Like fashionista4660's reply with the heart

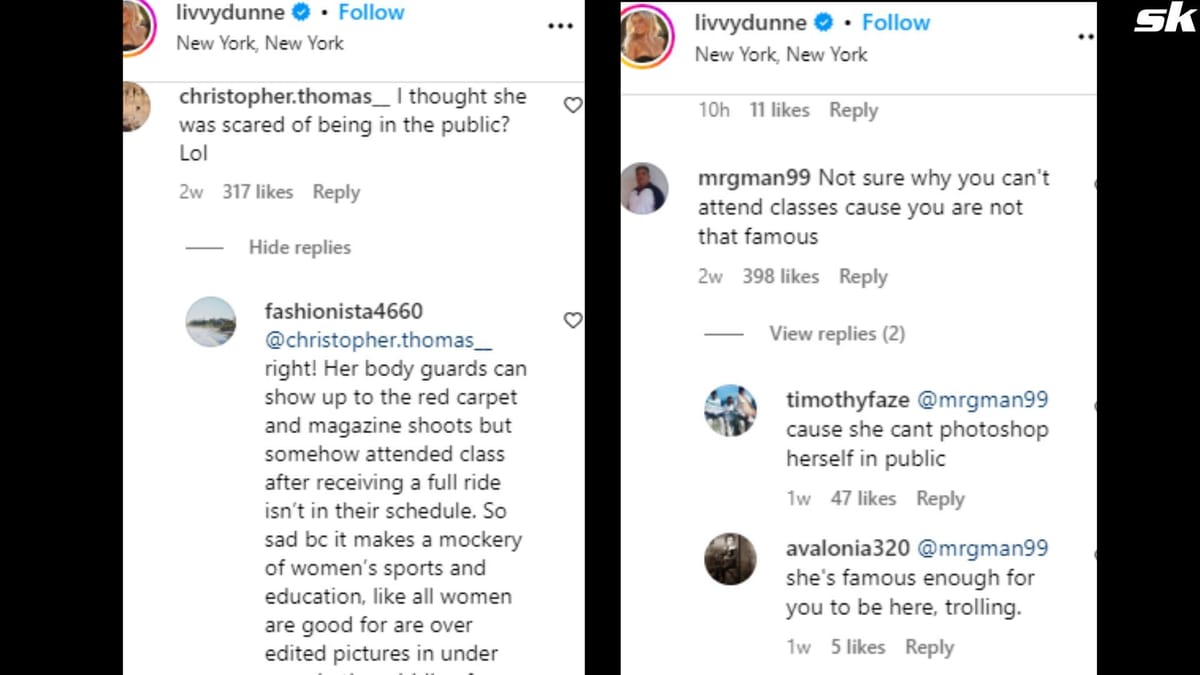point(573,320)
